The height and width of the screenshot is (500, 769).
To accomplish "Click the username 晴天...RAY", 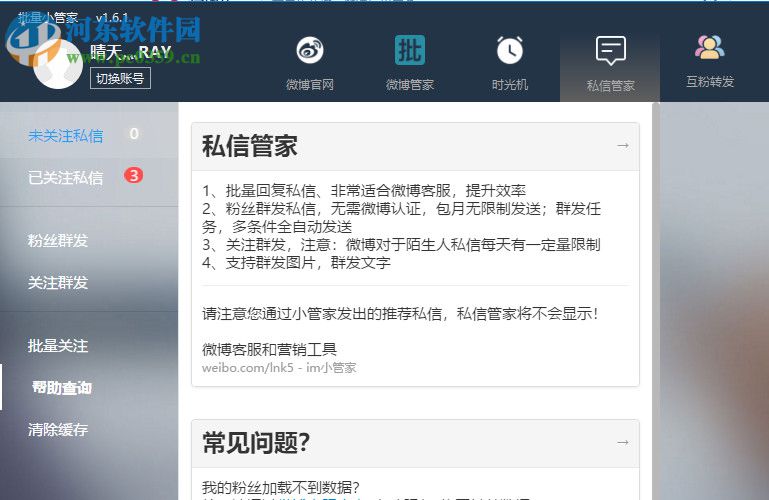I will point(131,52).
